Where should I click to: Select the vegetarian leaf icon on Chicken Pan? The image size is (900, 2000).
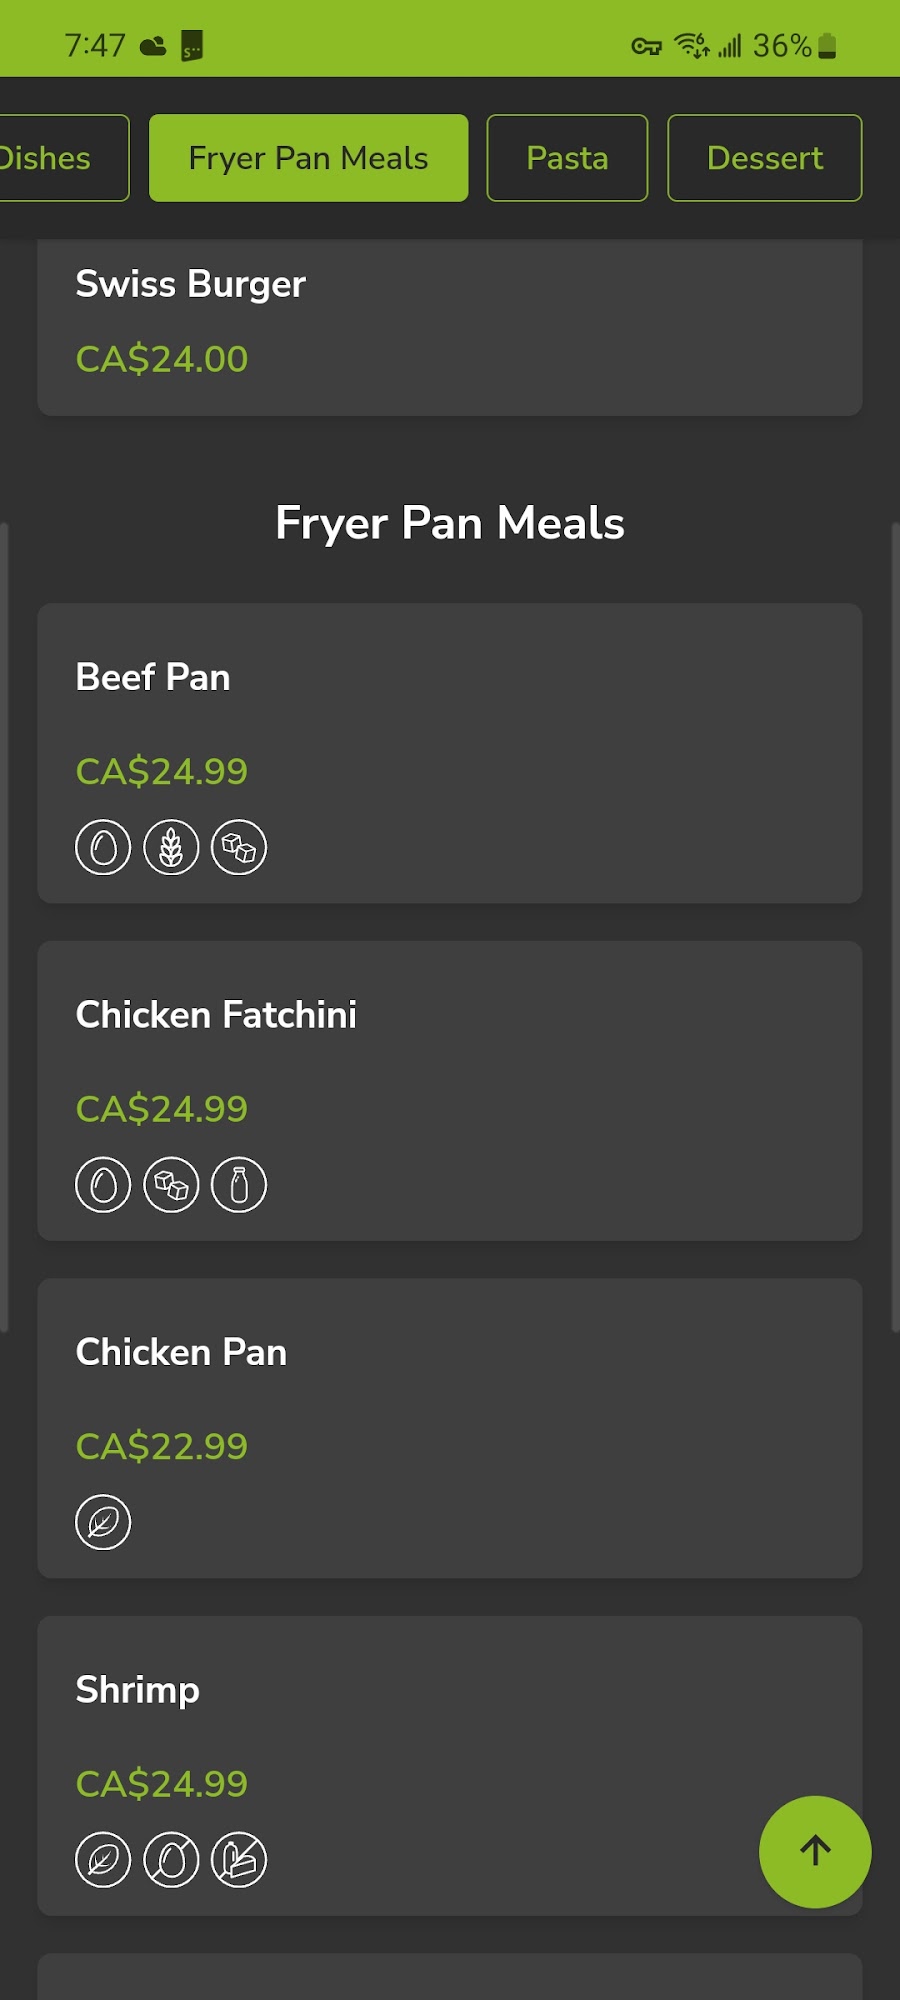tap(102, 1522)
